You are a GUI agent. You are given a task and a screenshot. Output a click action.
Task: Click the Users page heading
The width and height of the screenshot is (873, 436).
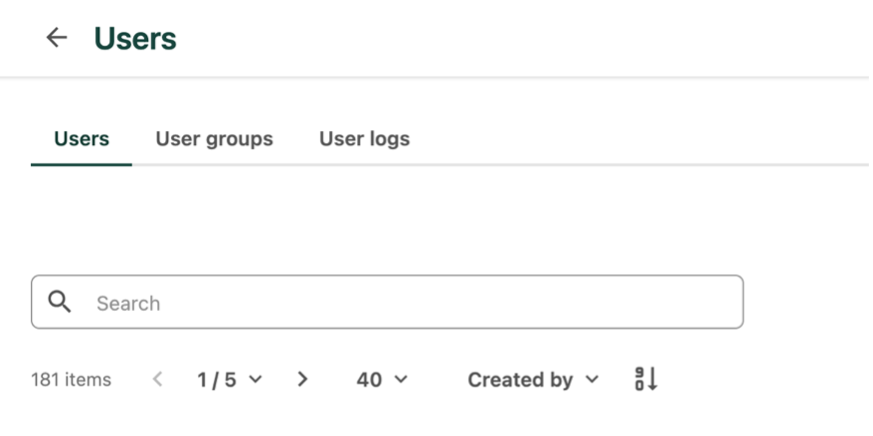135,39
